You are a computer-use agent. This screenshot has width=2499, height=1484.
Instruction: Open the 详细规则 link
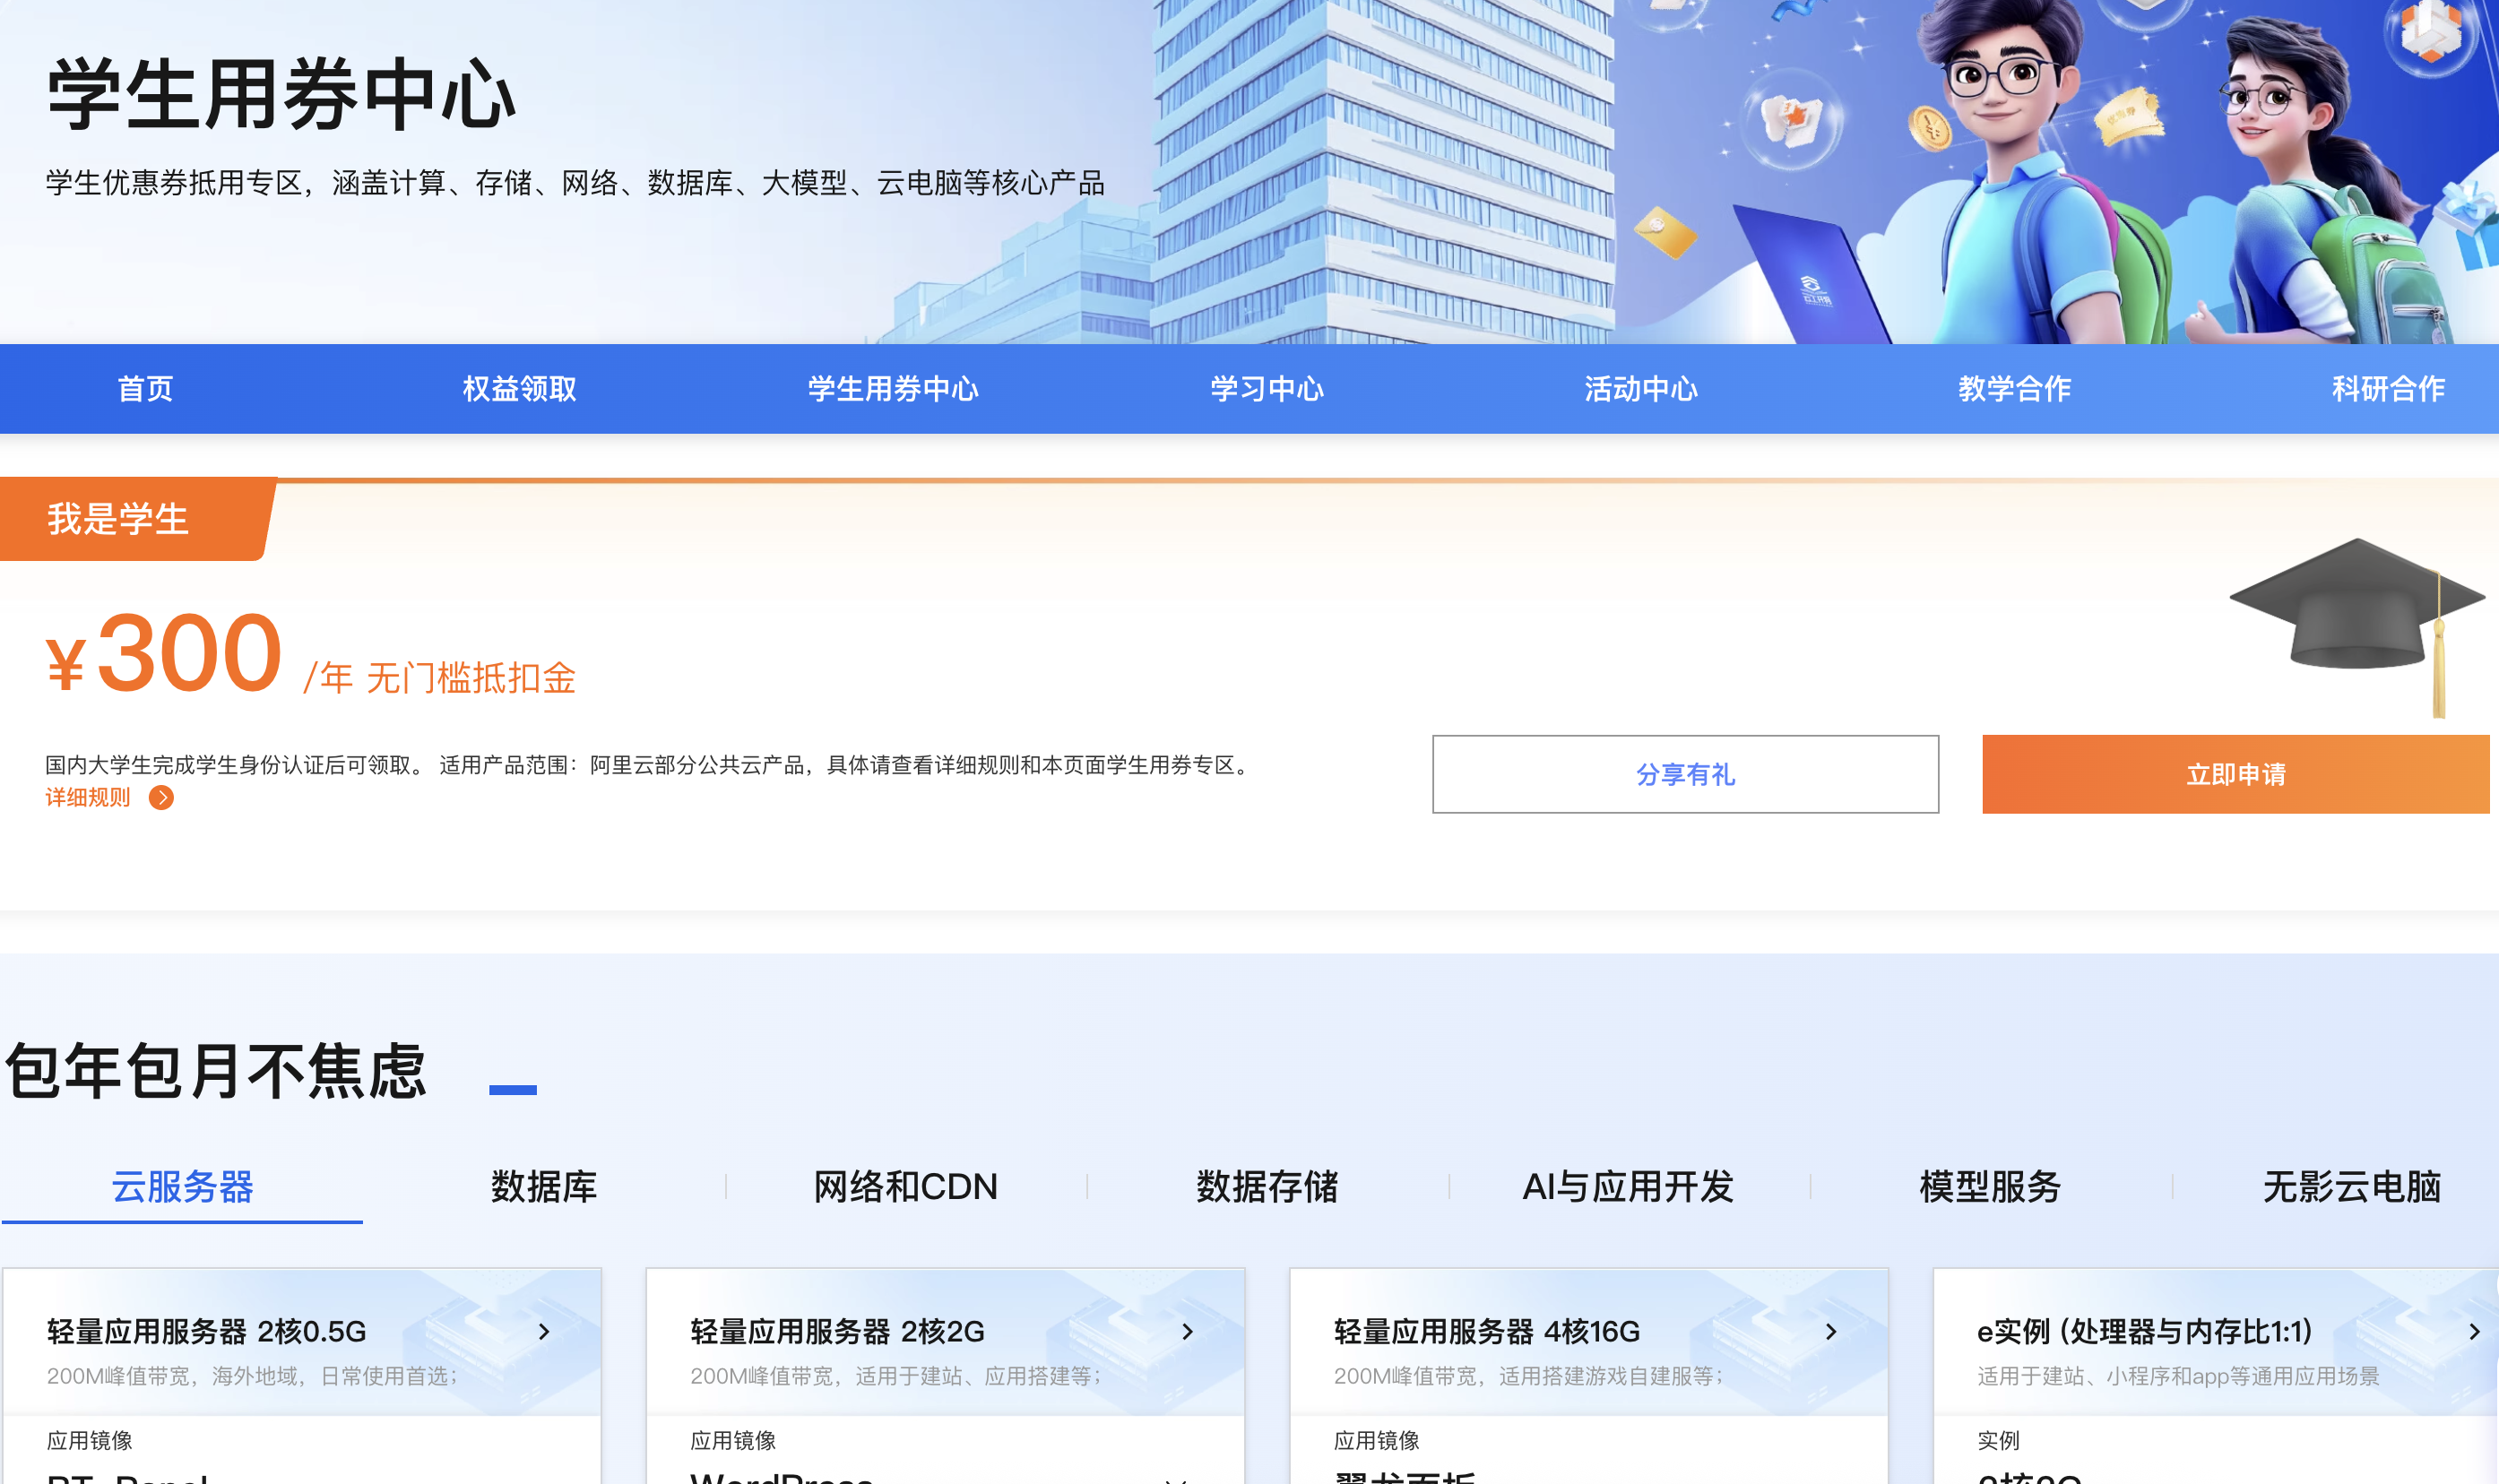click(88, 797)
